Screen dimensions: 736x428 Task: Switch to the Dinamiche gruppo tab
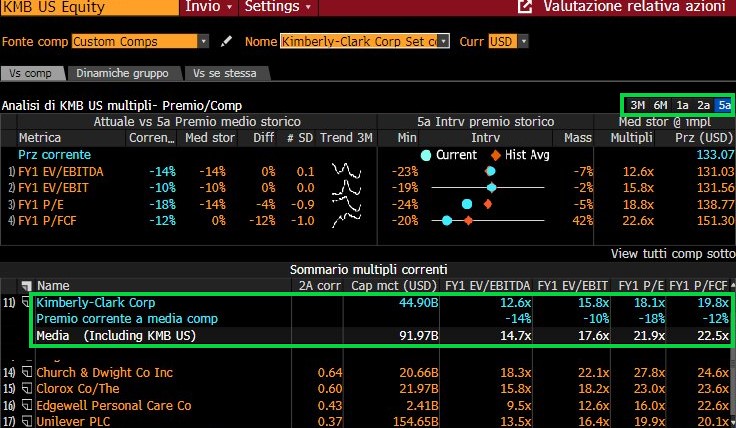coord(123,73)
